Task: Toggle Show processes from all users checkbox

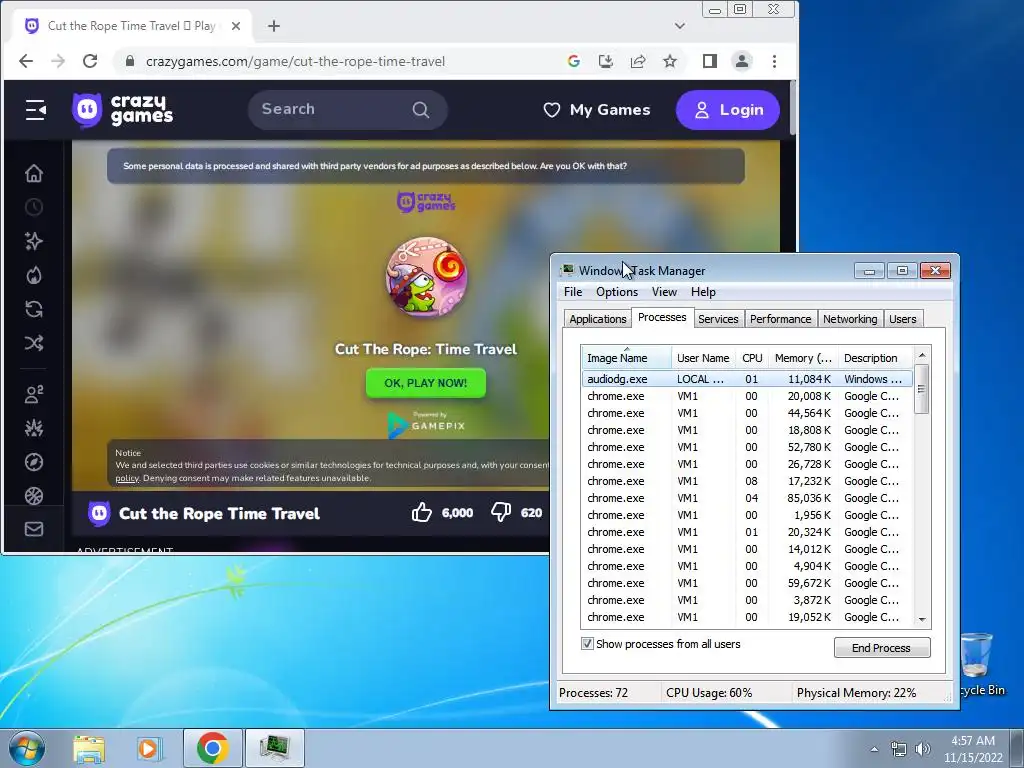Action: [587, 644]
